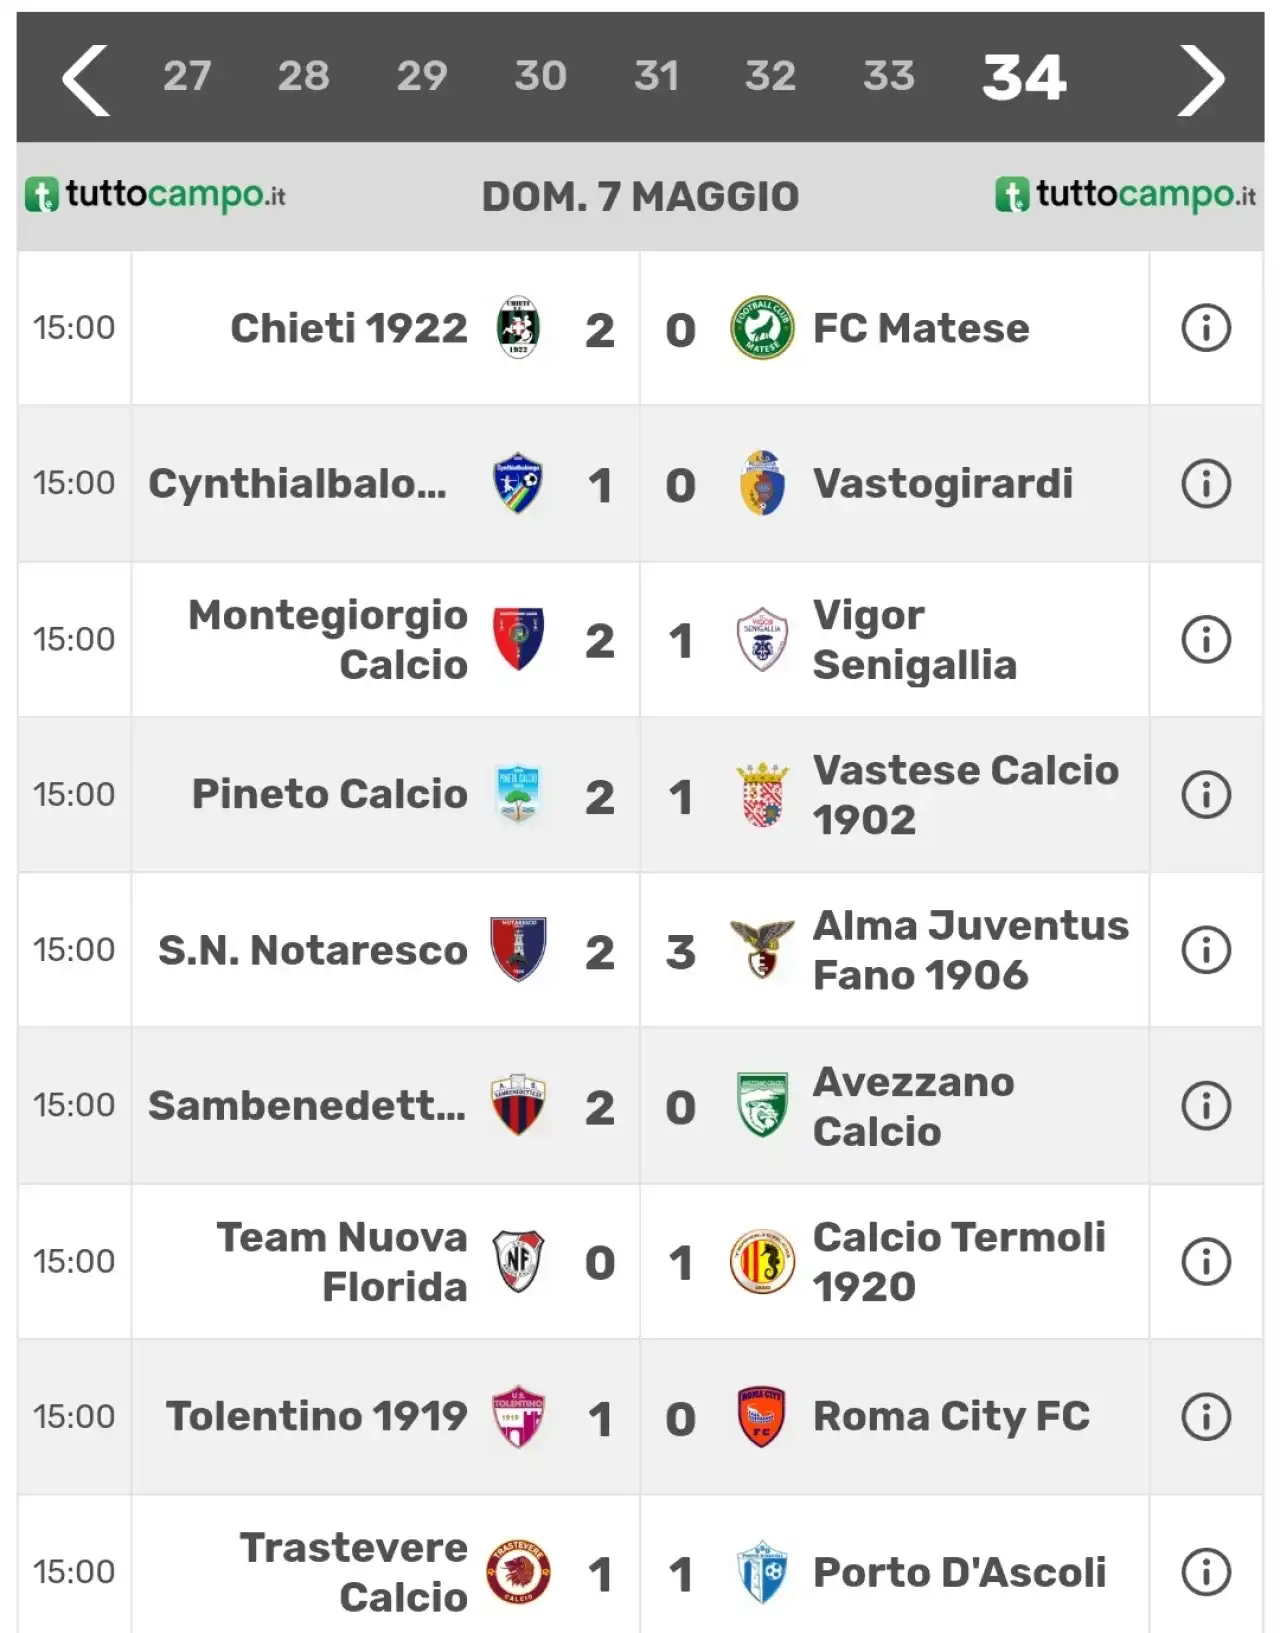
Task: Go to previous matchdays with left arrow
Action: point(85,80)
